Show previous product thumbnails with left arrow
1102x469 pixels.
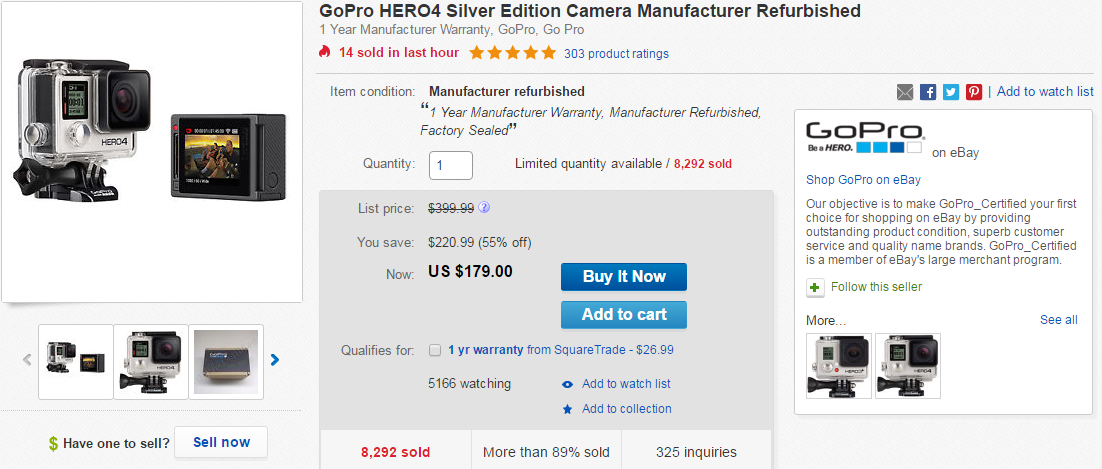click(27, 360)
